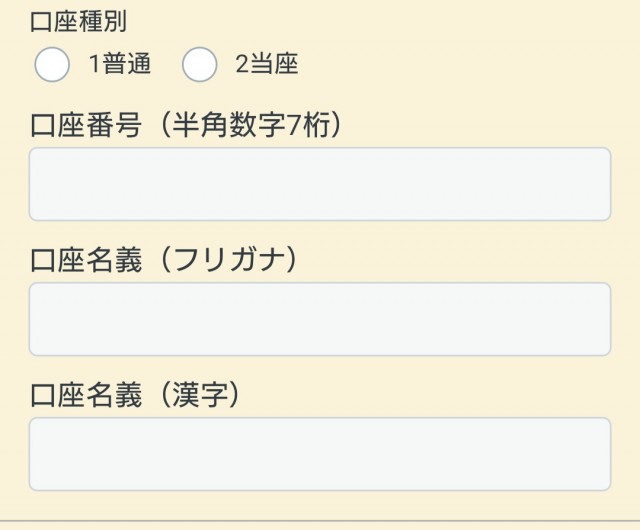Mark the first account type circle
The width and height of the screenshot is (640, 530).
click(52, 65)
